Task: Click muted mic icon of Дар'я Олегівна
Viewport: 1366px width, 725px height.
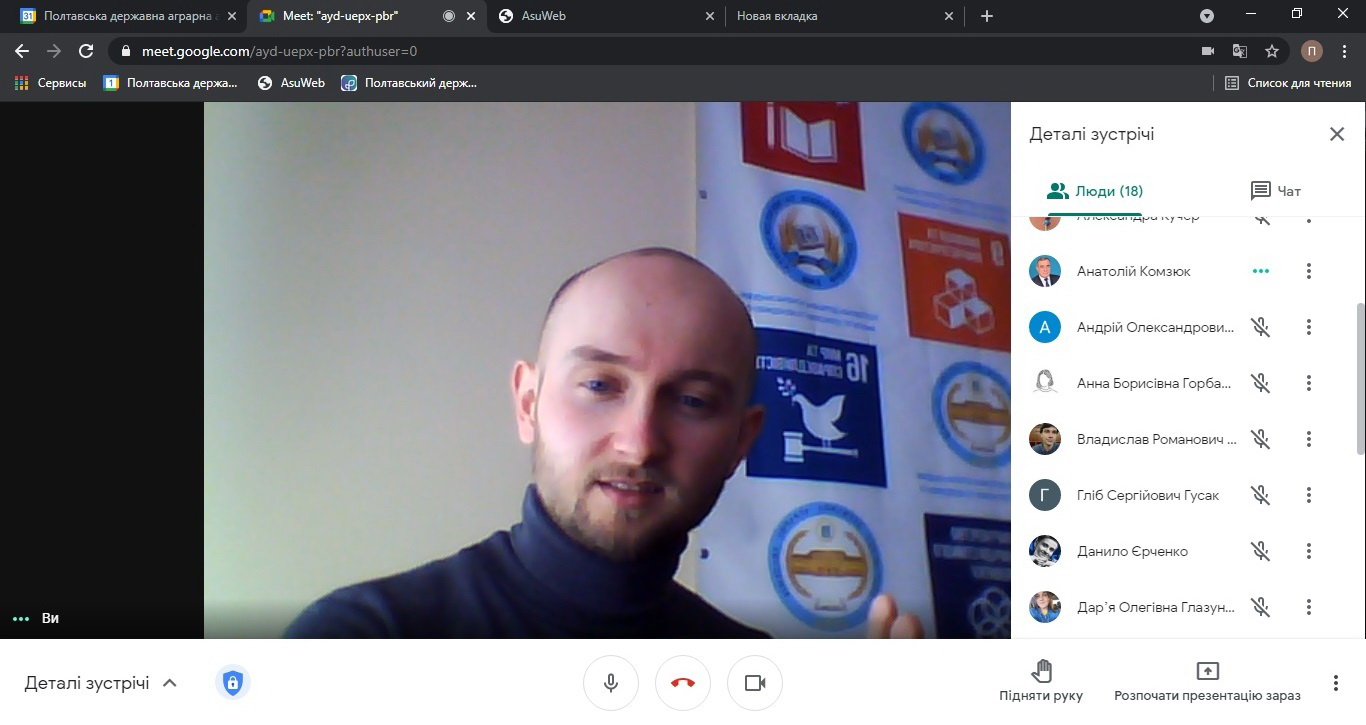Action: [x=1261, y=607]
